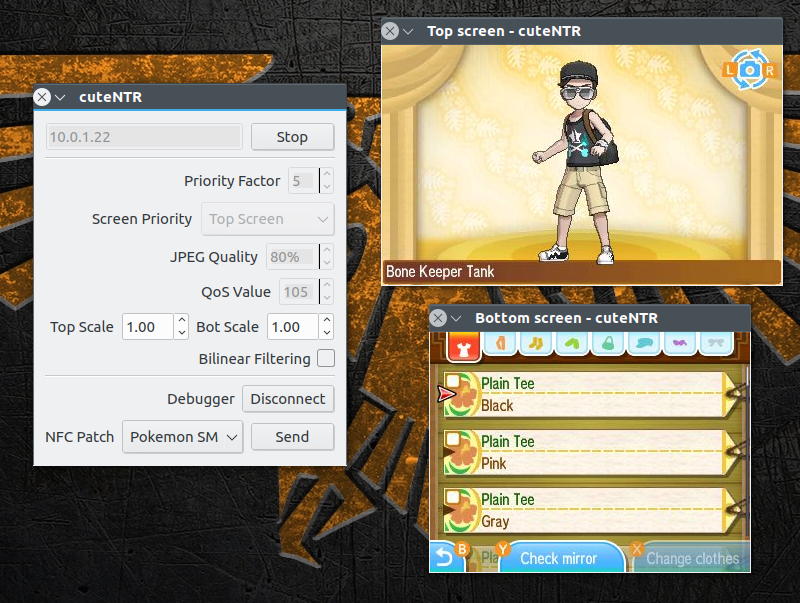Screen dimensions: 800x603
Task: Increase the QoS Value
Action: point(327,285)
